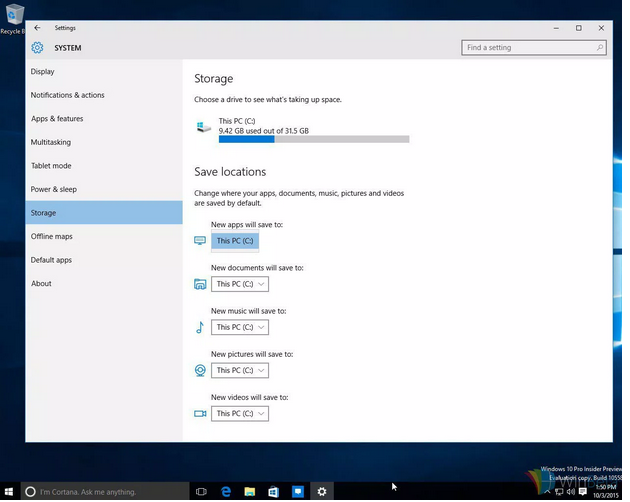Expand the New videos save location dropdown
The width and height of the screenshot is (630, 502).
pyautogui.click(x=239, y=413)
